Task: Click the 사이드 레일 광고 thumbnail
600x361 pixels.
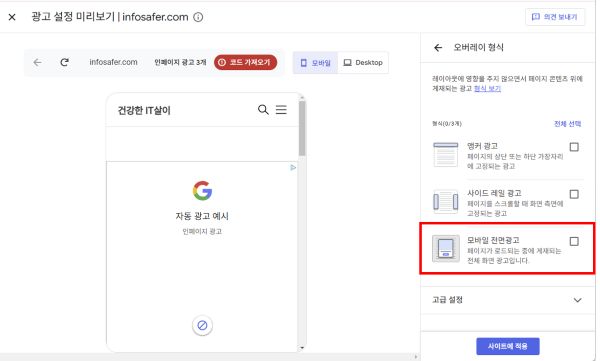Action: (x=446, y=202)
